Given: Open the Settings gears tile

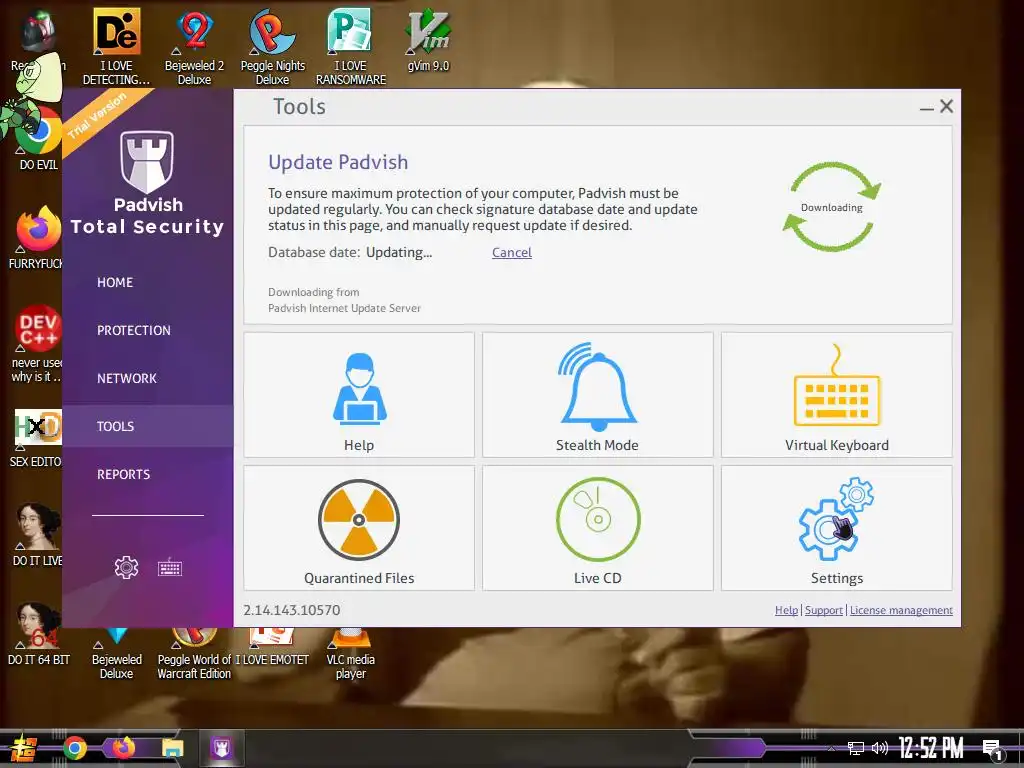Looking at the screenshot, I should 837,528.
